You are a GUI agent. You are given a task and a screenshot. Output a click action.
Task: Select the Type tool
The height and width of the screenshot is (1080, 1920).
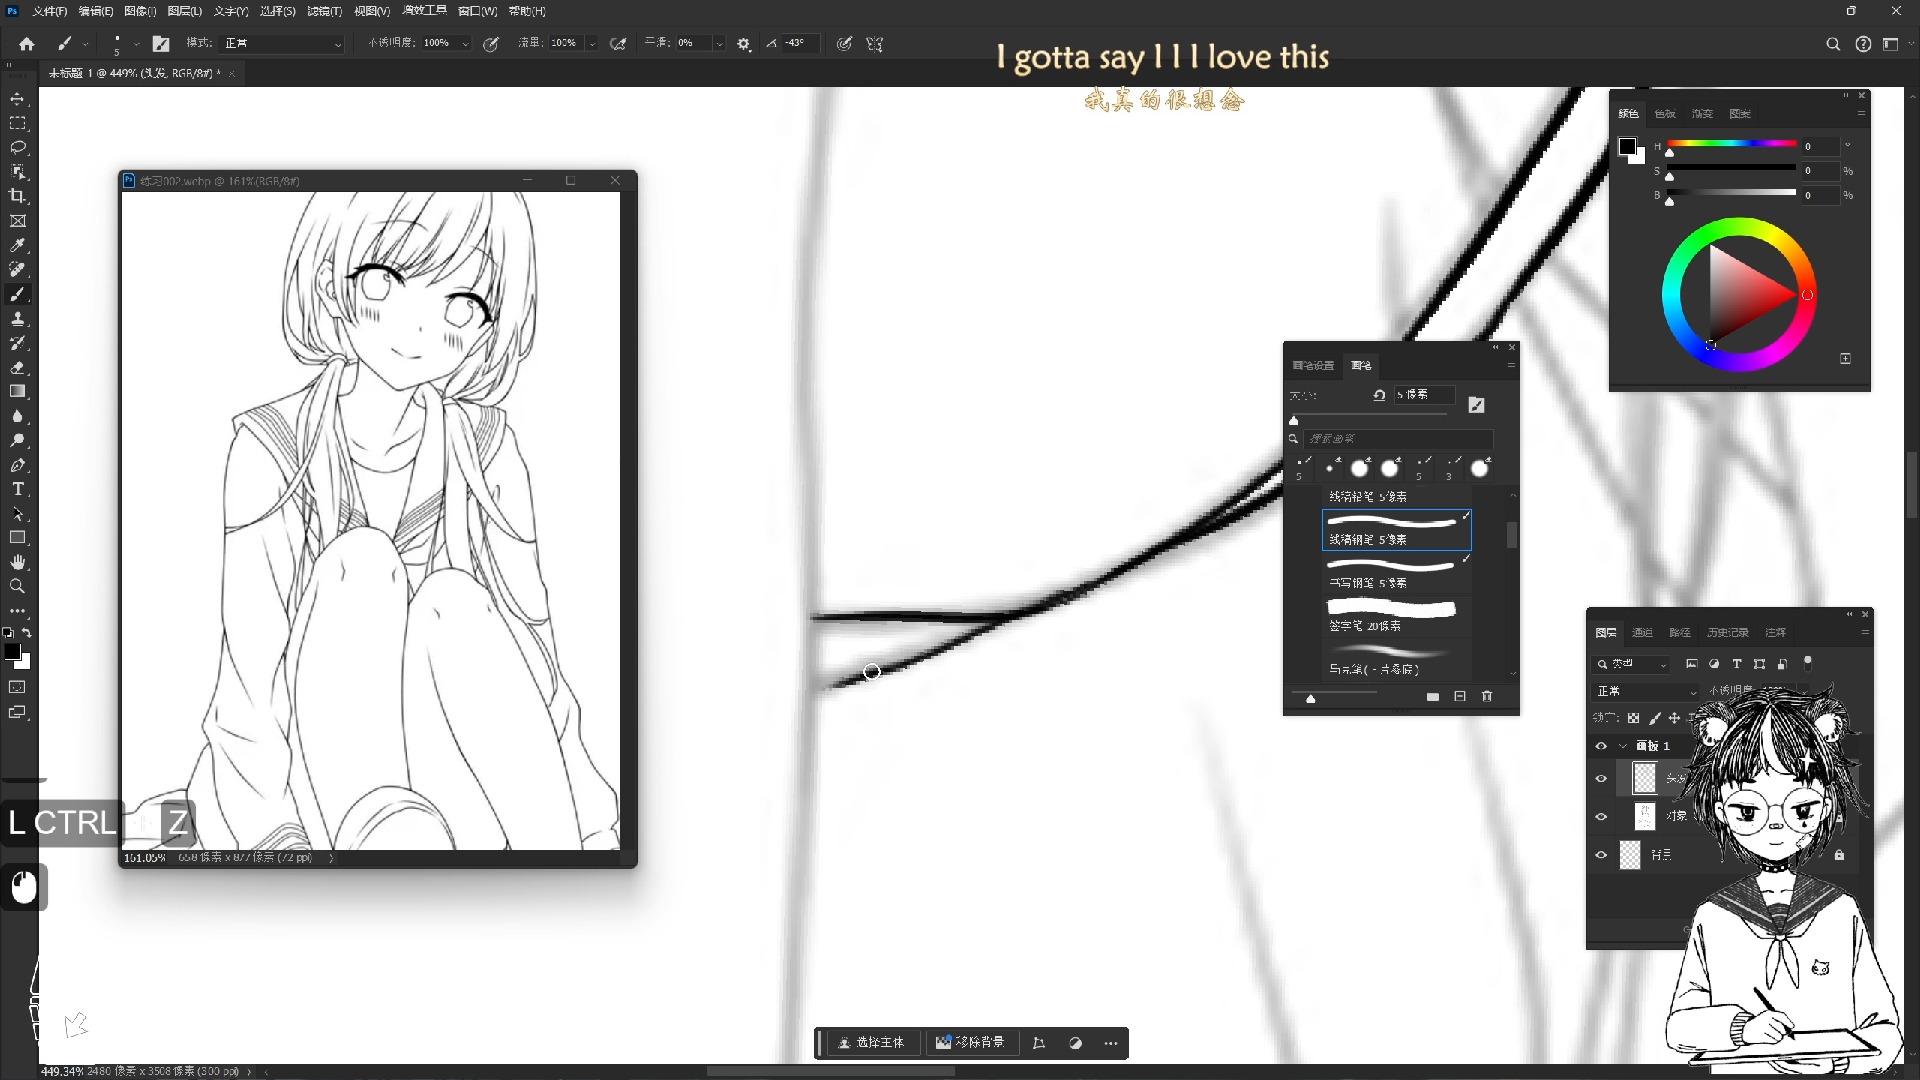(18, 489)
